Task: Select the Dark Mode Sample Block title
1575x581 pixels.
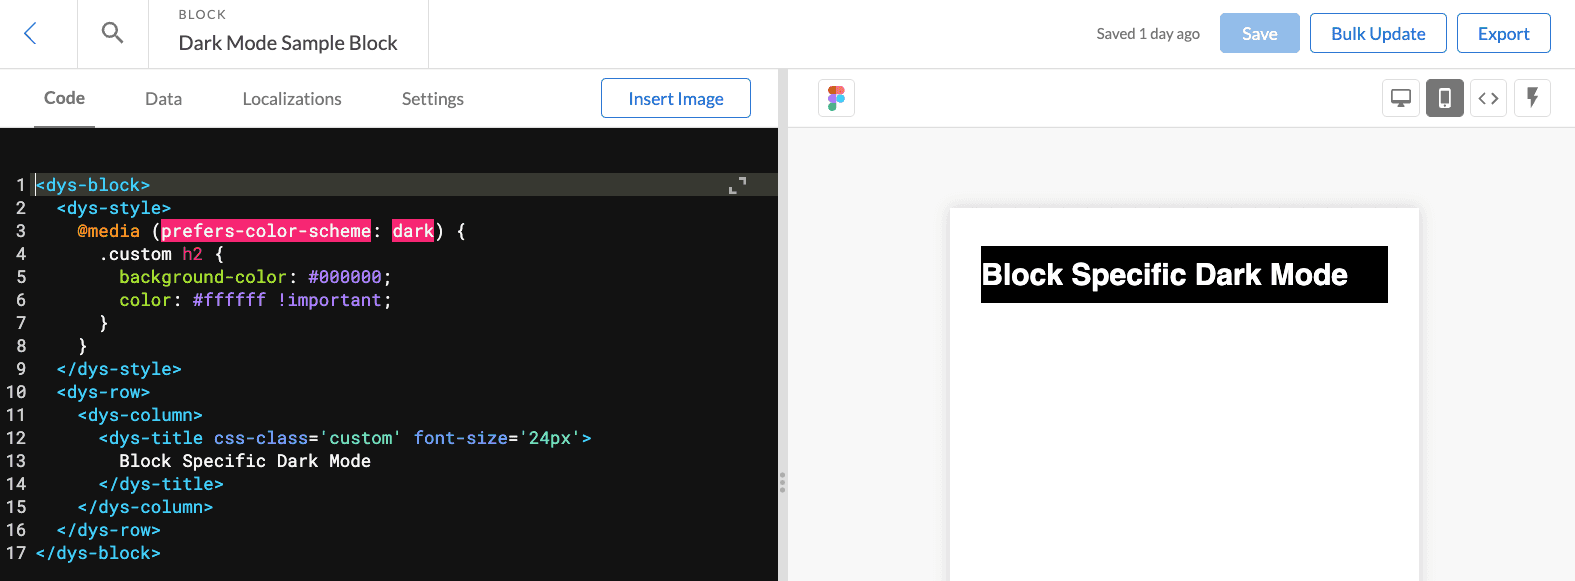Action: 288,43
